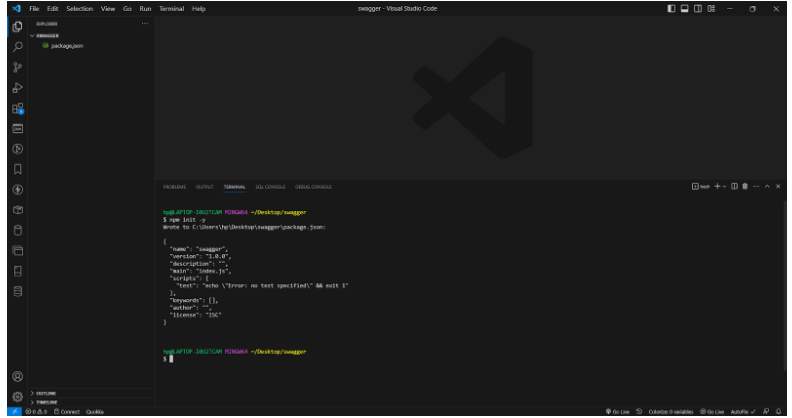Screen dimensions: 792x418
Task: Open the cube-shaped icon in activity bar
Action: (x=17, y=210)
